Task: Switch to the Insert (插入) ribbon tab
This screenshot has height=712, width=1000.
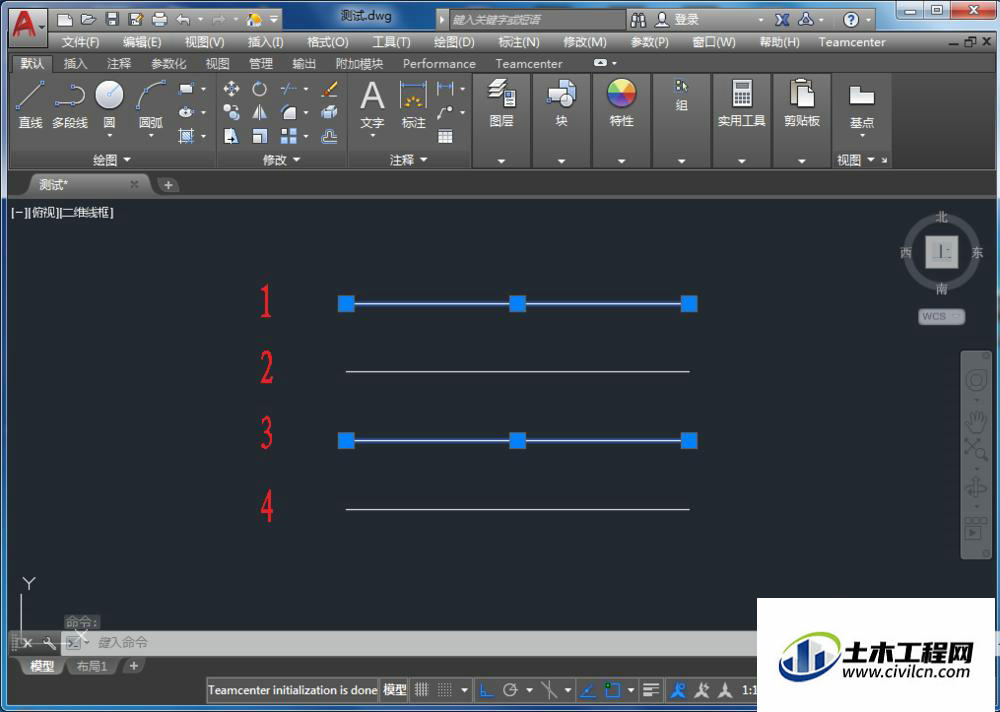Action: [x=75, y=64]
